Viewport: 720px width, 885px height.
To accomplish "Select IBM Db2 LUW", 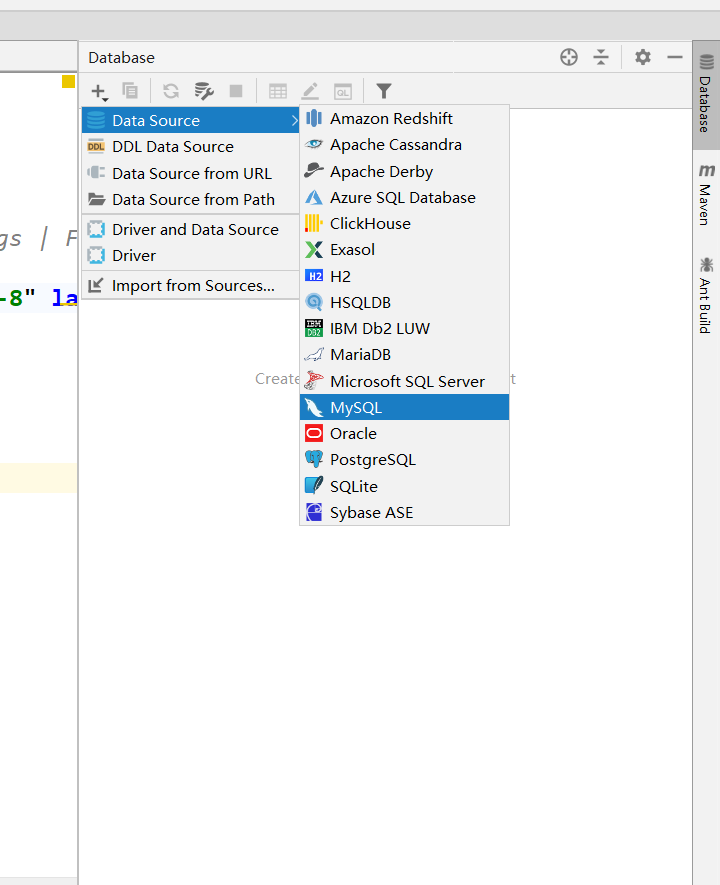I will 404,328.
